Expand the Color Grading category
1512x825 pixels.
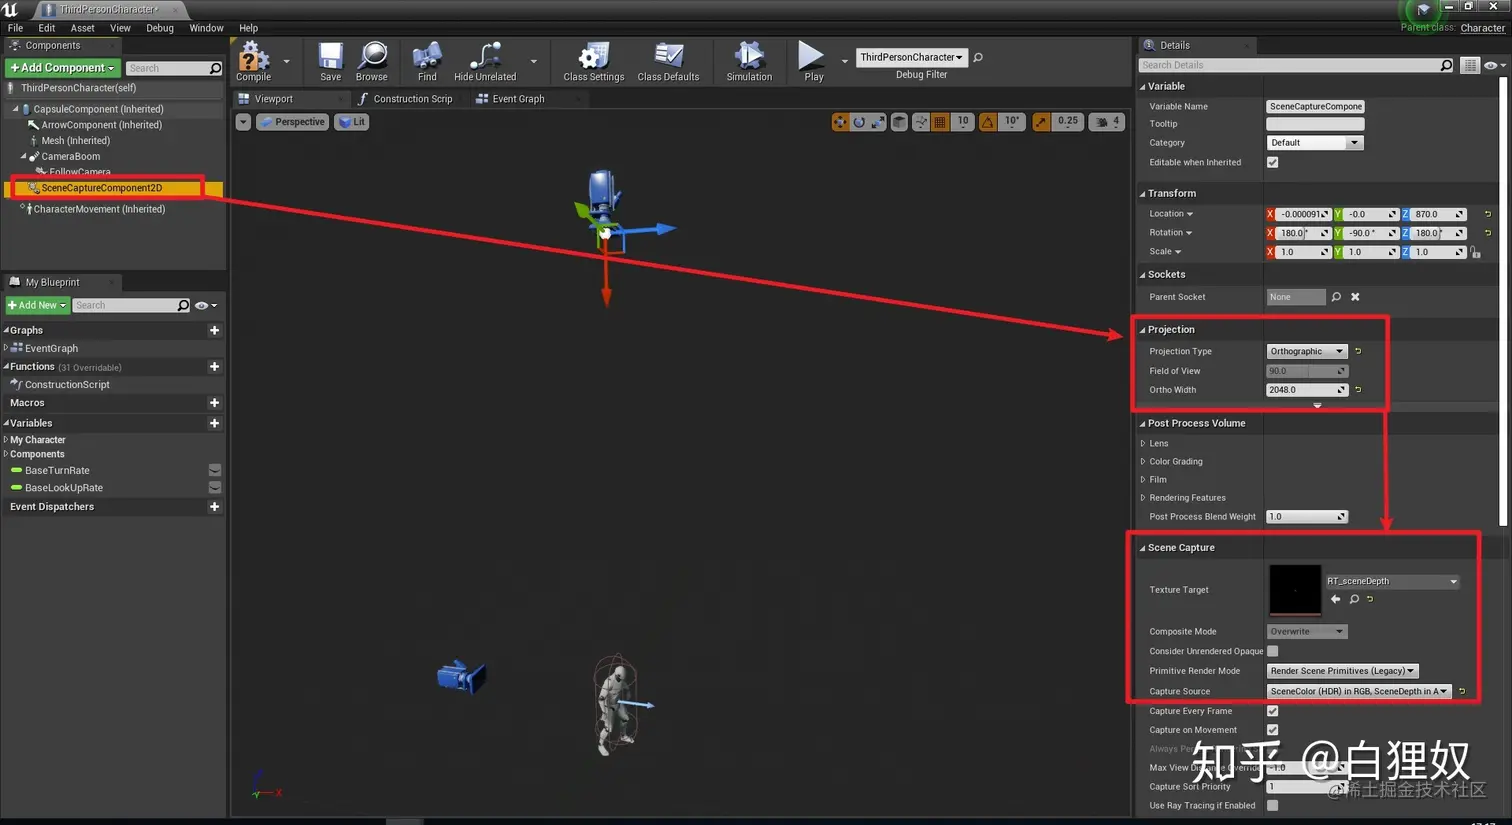[x=1143, y=461]
